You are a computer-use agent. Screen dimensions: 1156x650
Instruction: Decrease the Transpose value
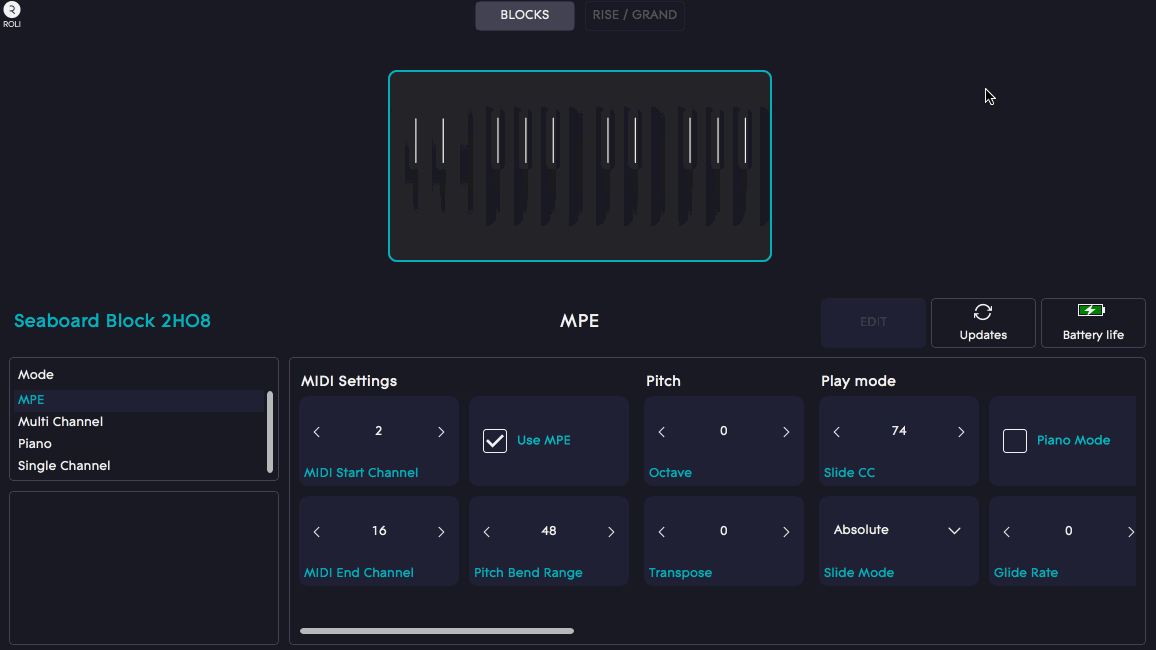(x=661, y=531)
